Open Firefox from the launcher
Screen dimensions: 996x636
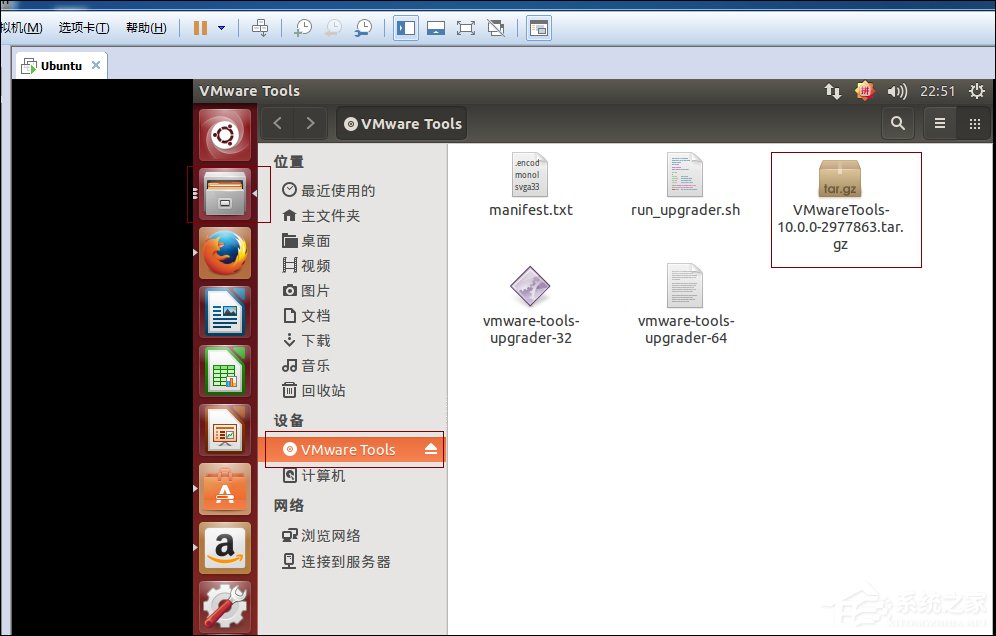pos(224,252)
